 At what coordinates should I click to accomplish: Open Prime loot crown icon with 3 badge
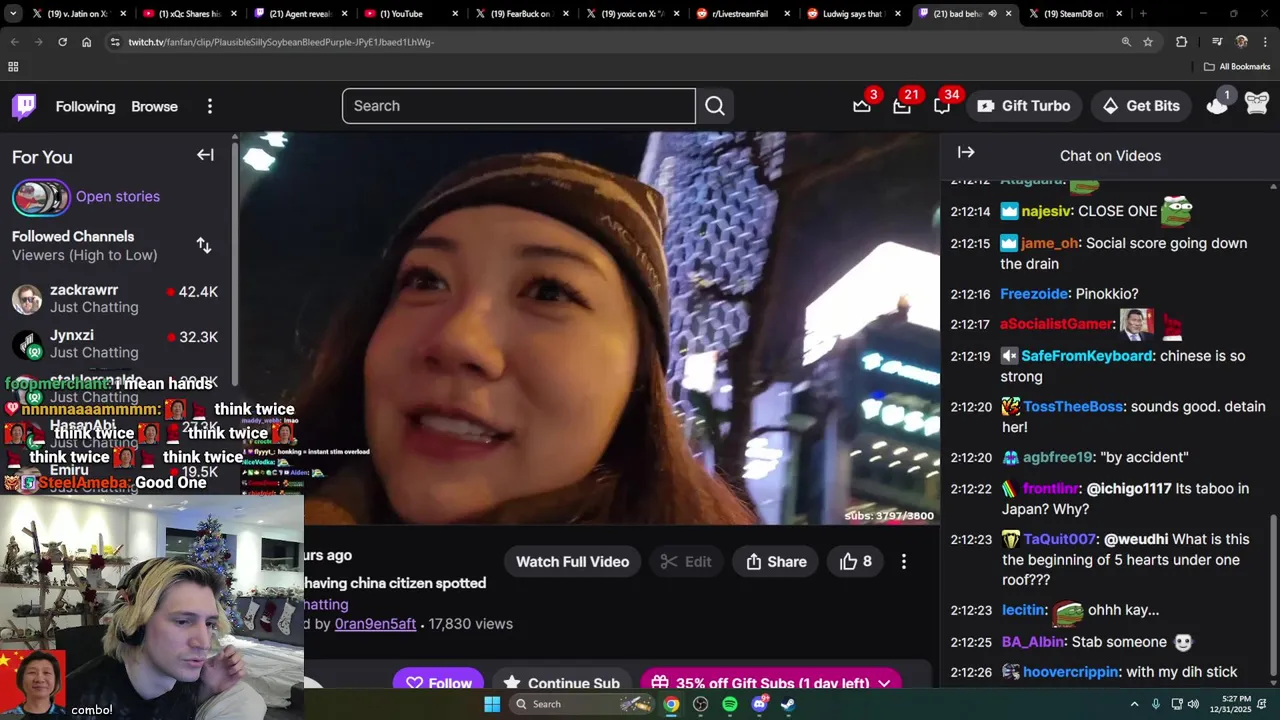[862, 106]
